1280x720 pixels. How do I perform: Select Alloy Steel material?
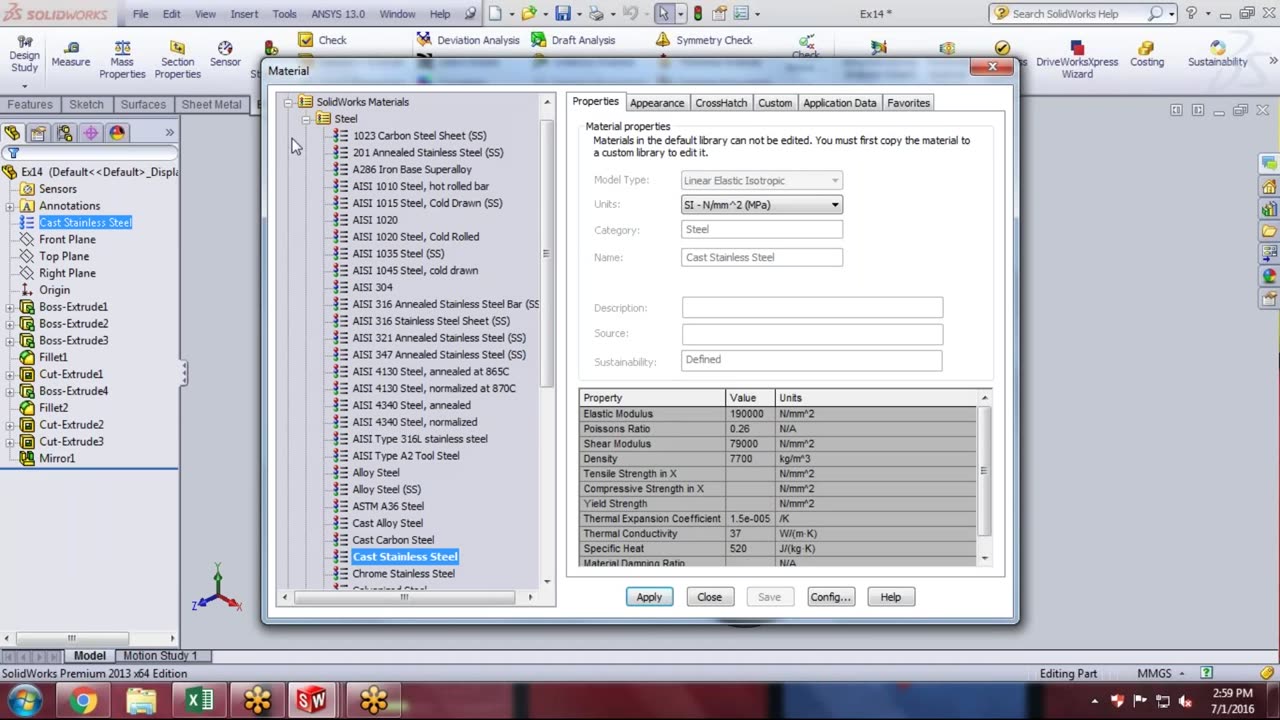(x=376, y=473)
